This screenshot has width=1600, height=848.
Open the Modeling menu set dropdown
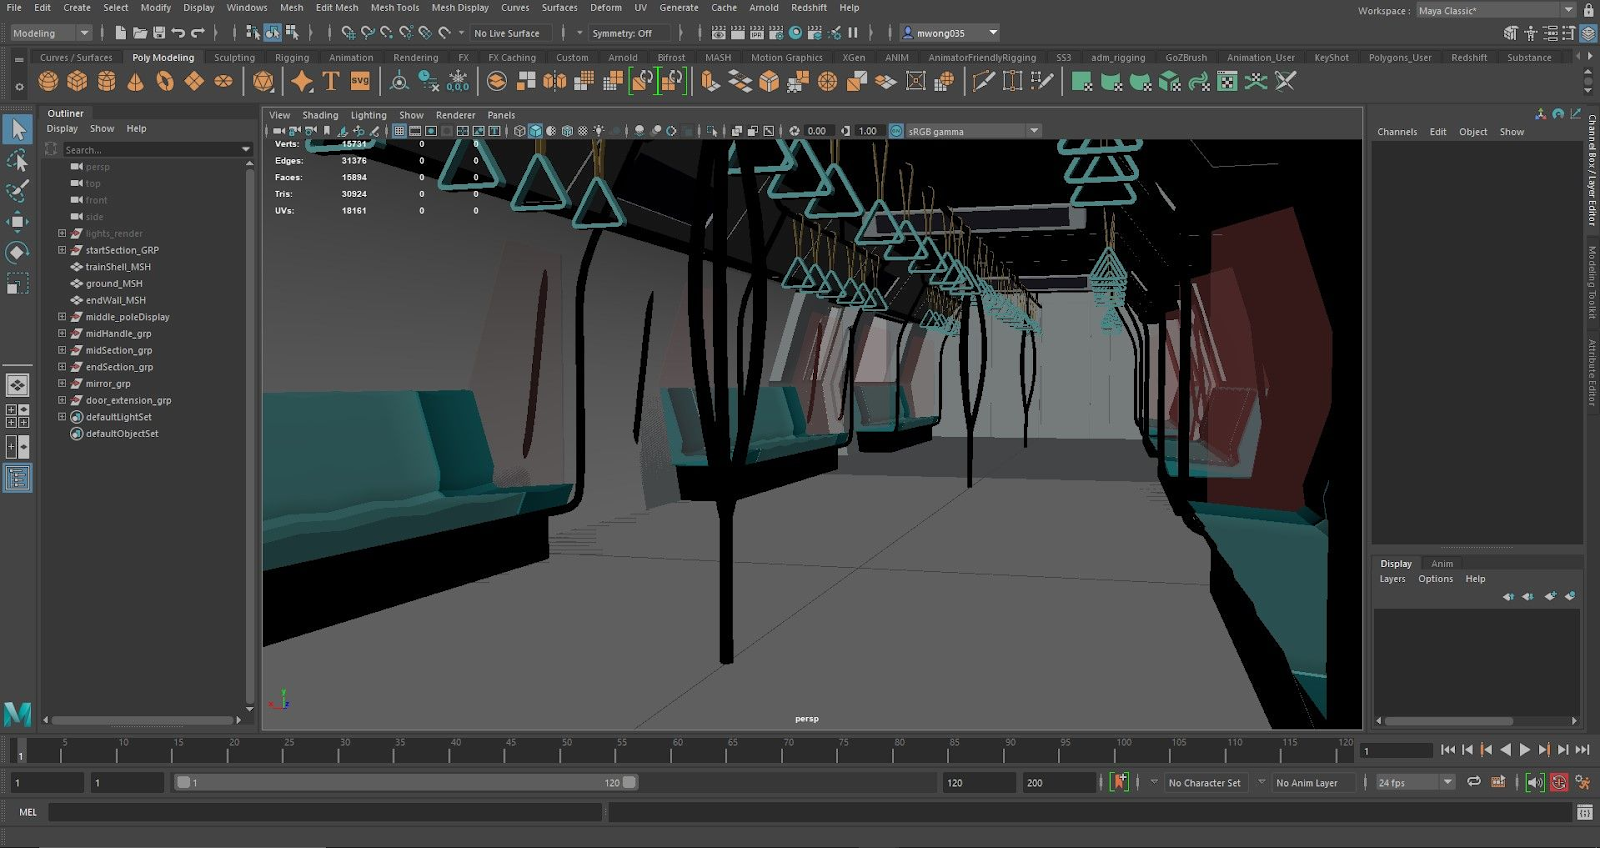[50, 33]
